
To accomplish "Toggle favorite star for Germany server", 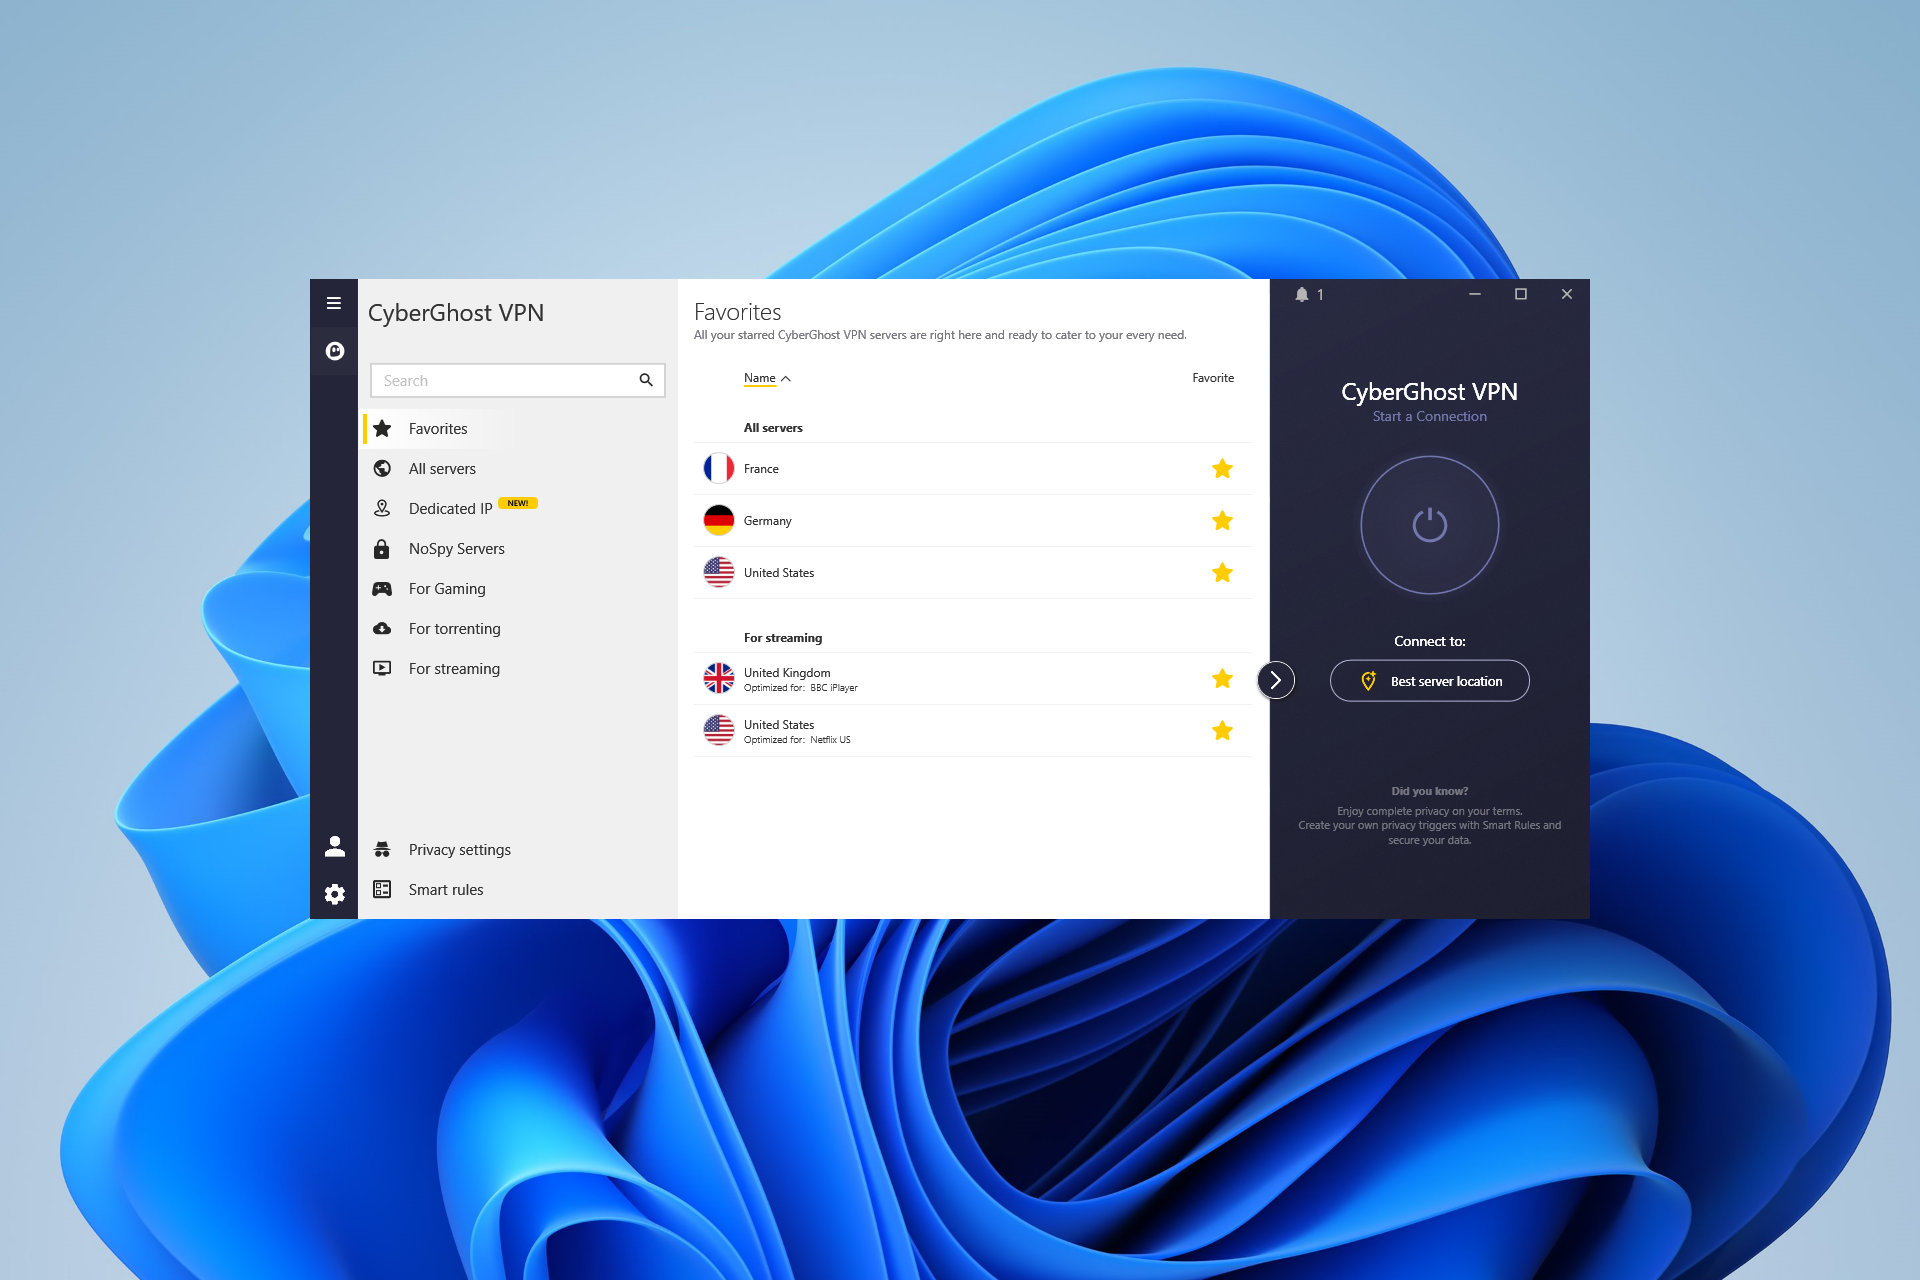I will (1221, 520).
